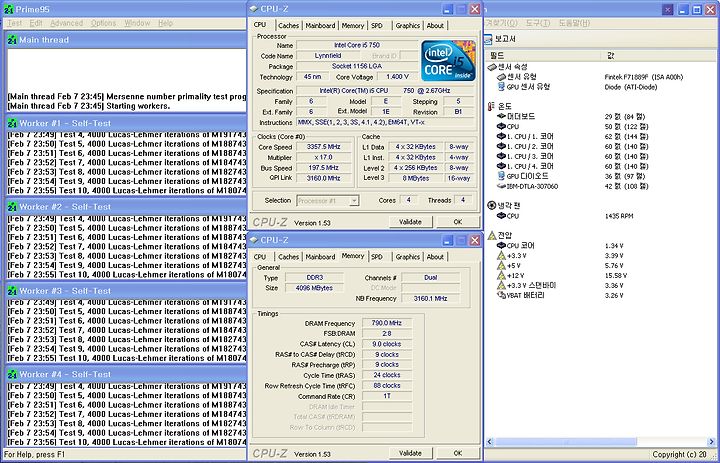Switch to SPD tab in lower CPU-Z
The height and width of the screenshot is (463, 720).
click(x=377, y=257)
